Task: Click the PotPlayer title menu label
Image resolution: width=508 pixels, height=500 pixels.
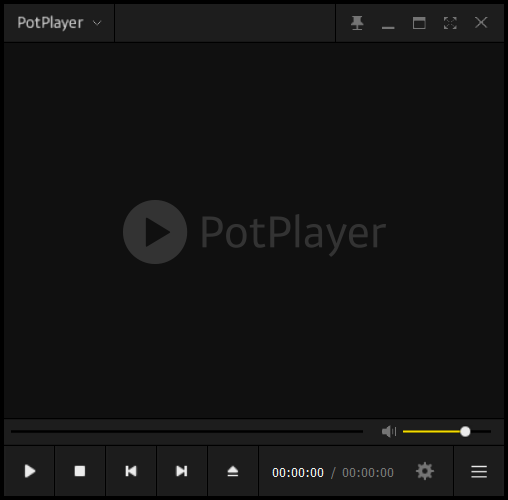Action: tap(50, 23)
